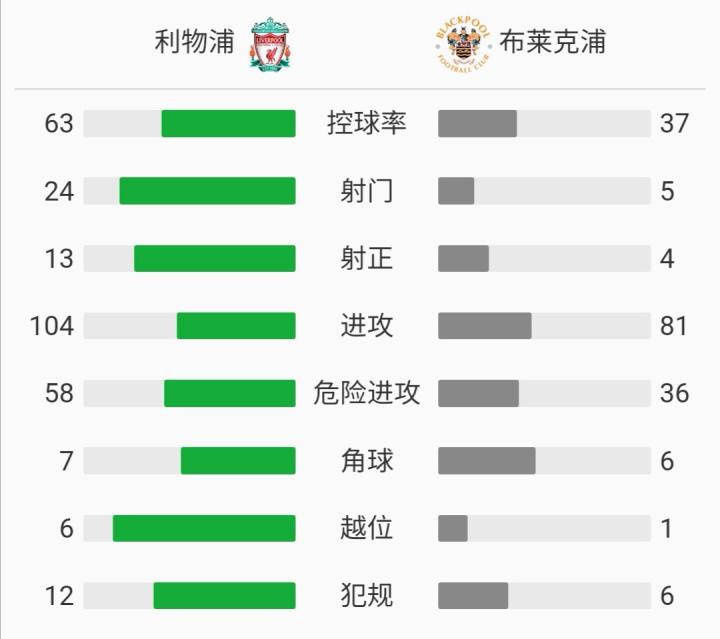This screenshot has height=639, width=720.
Task: Select the 控球率 stat label
Action: click(367, 123)
